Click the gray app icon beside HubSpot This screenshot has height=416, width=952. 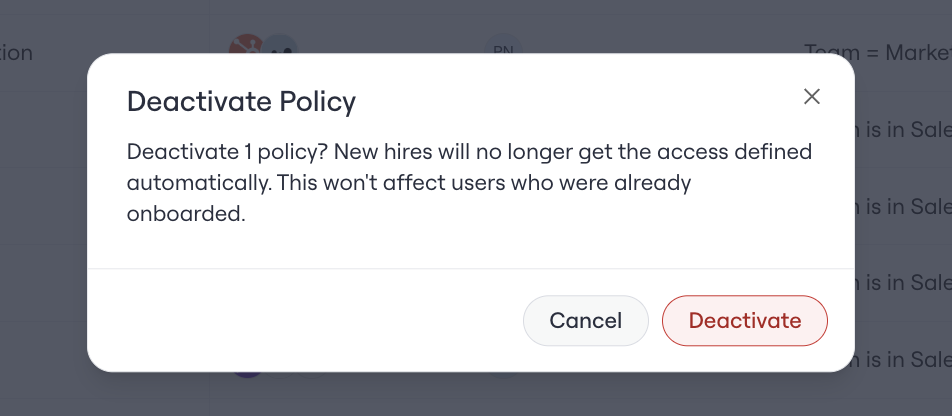280,46
